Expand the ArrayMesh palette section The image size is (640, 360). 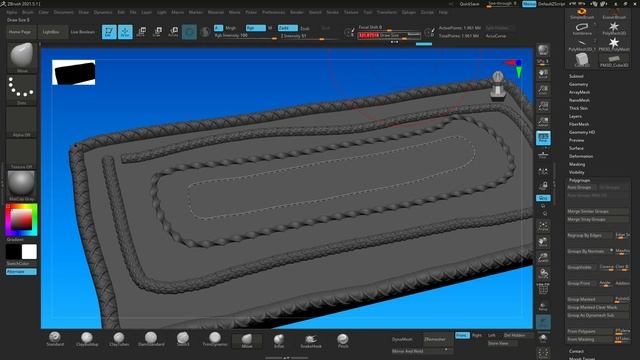coord(580,92)
